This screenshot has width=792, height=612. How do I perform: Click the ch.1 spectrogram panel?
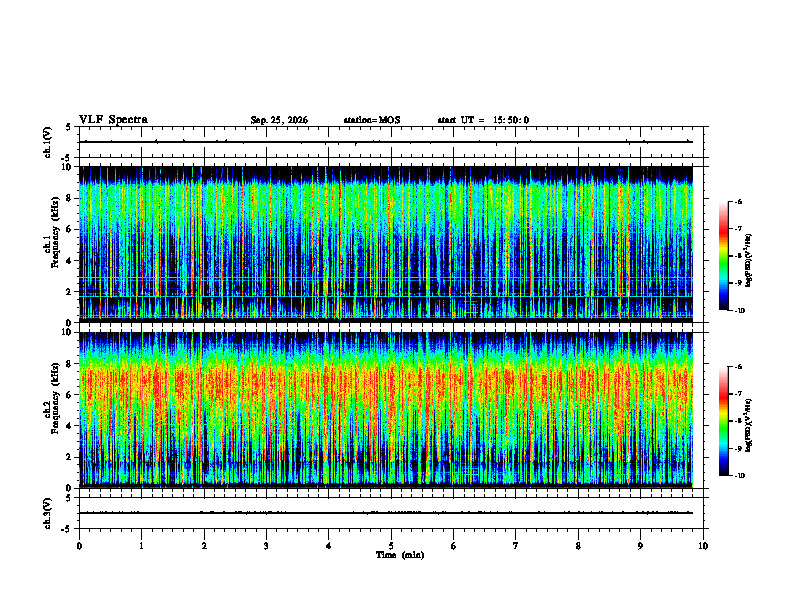point(385,244)
